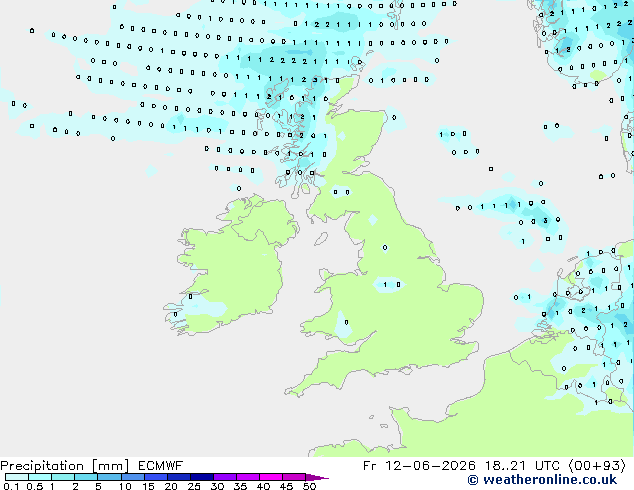Click the Isle of Man outline on map
The image size is (634, 490).
pyautogui.click(x=321, y=239)
